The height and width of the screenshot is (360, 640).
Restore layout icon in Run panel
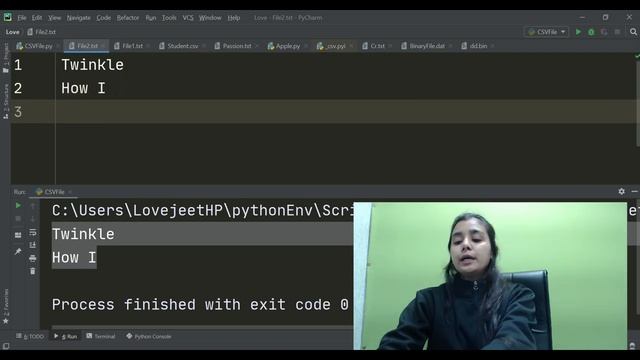[x=18, y=235]
